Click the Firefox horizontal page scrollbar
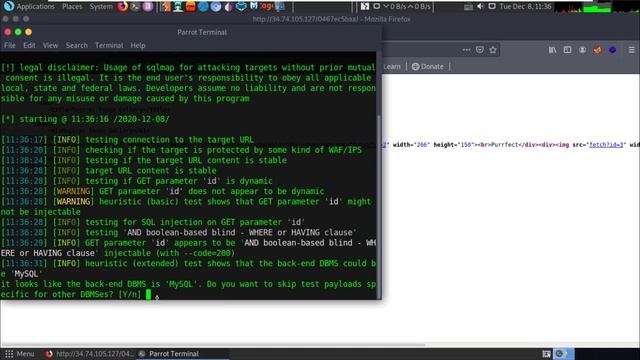 pos(213,345)
